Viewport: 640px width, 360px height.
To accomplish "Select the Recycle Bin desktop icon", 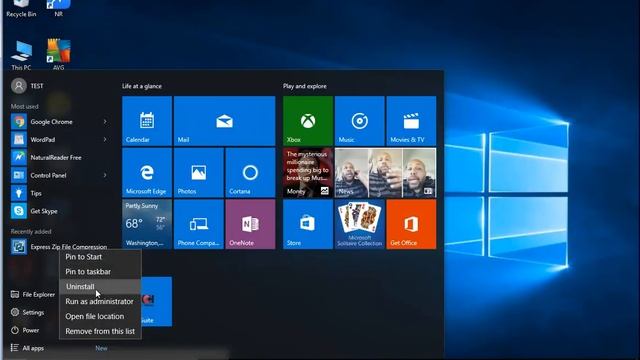I will click(x=21, y=9).
